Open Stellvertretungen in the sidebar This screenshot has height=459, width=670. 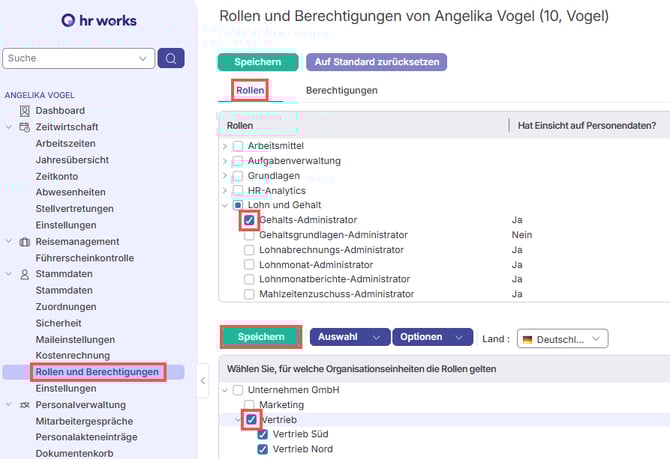click(75, 209)
